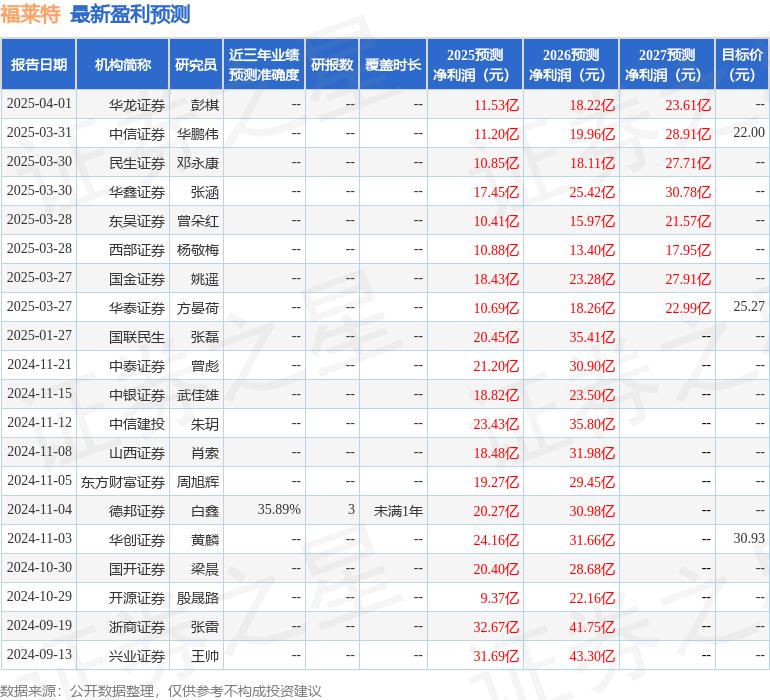This screenshot has width=770, height=700.
Task: Select the 41.75亿 forecast value
Action: coord(592,626)
